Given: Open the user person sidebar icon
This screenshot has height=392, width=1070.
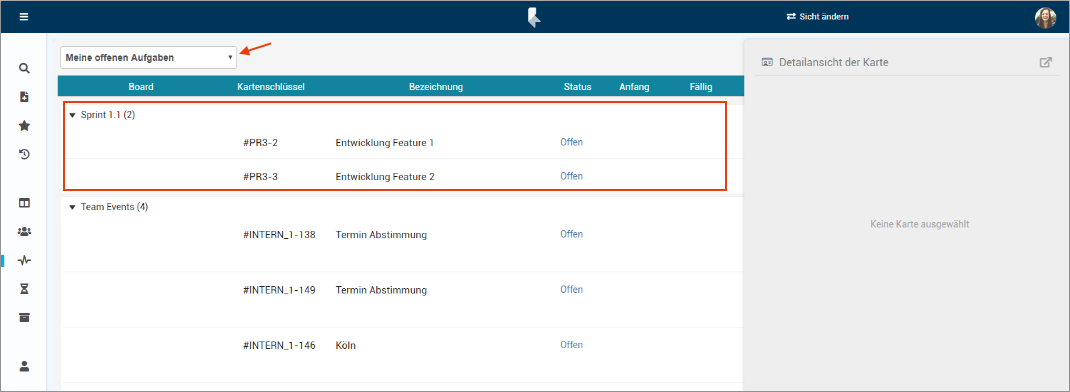Looking at the screenshot, I should (24, 366).
